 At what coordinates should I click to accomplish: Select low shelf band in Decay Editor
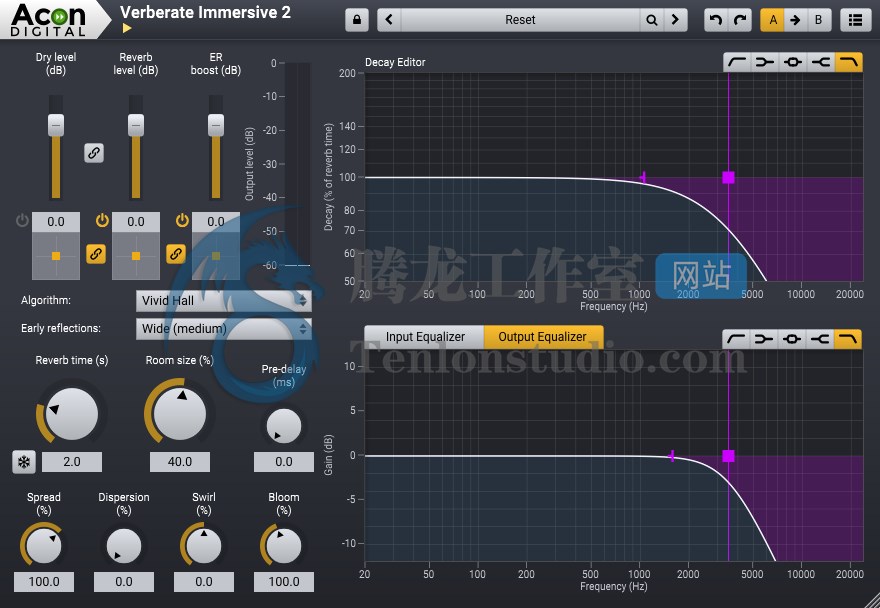[x=764, y=62]
